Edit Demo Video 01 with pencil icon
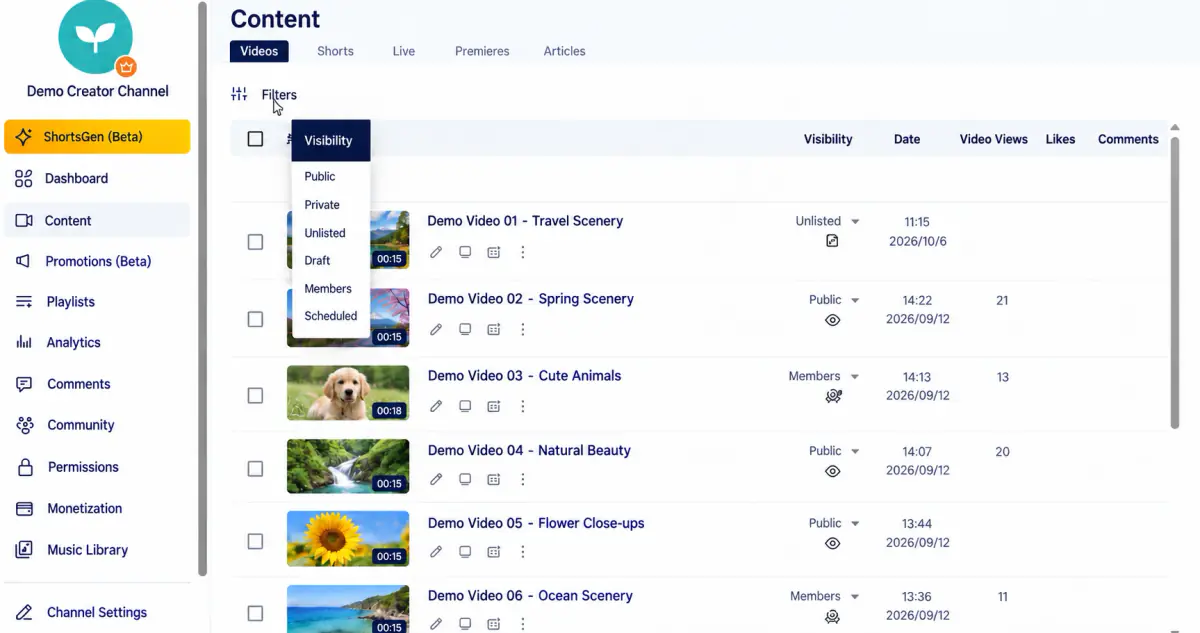Screen dimensions: 1200x633 click(436, 252)
